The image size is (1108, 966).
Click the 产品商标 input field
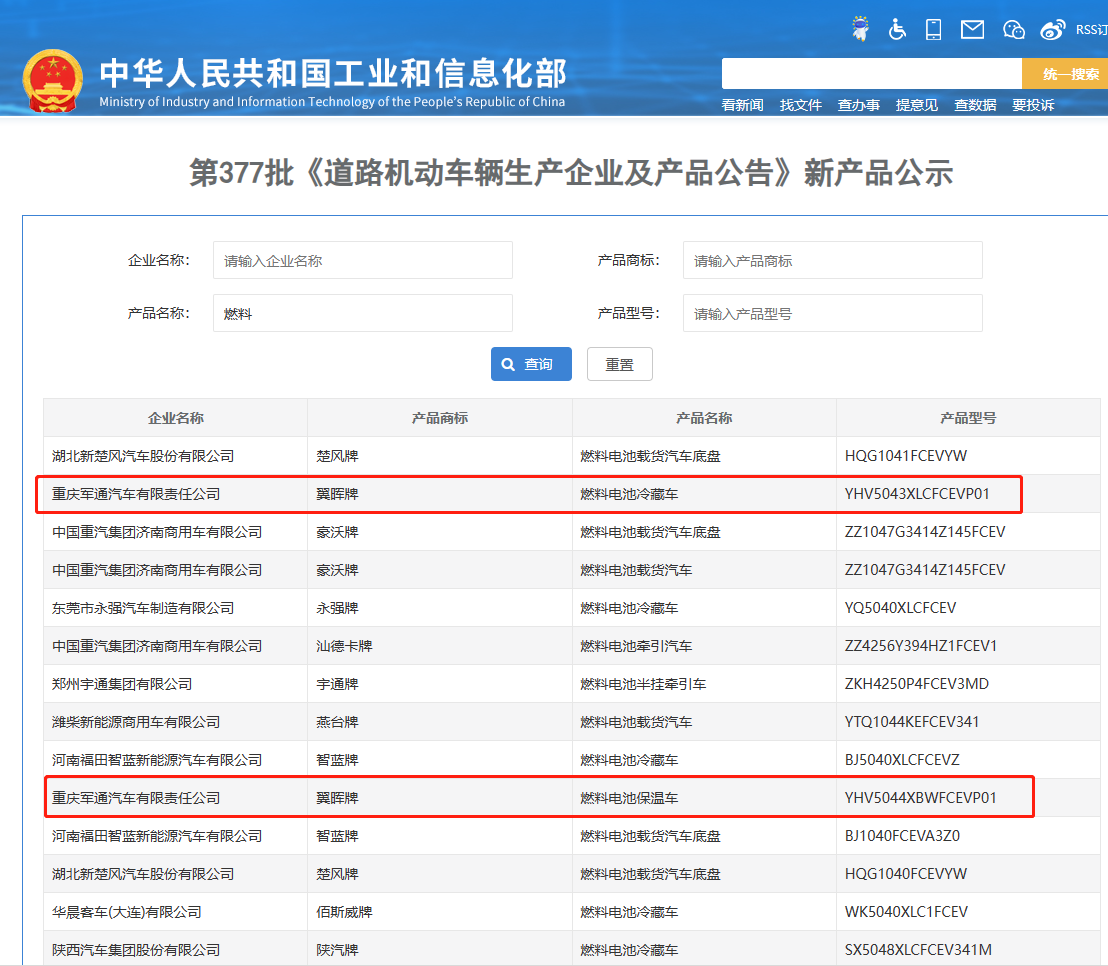(832, 260)
